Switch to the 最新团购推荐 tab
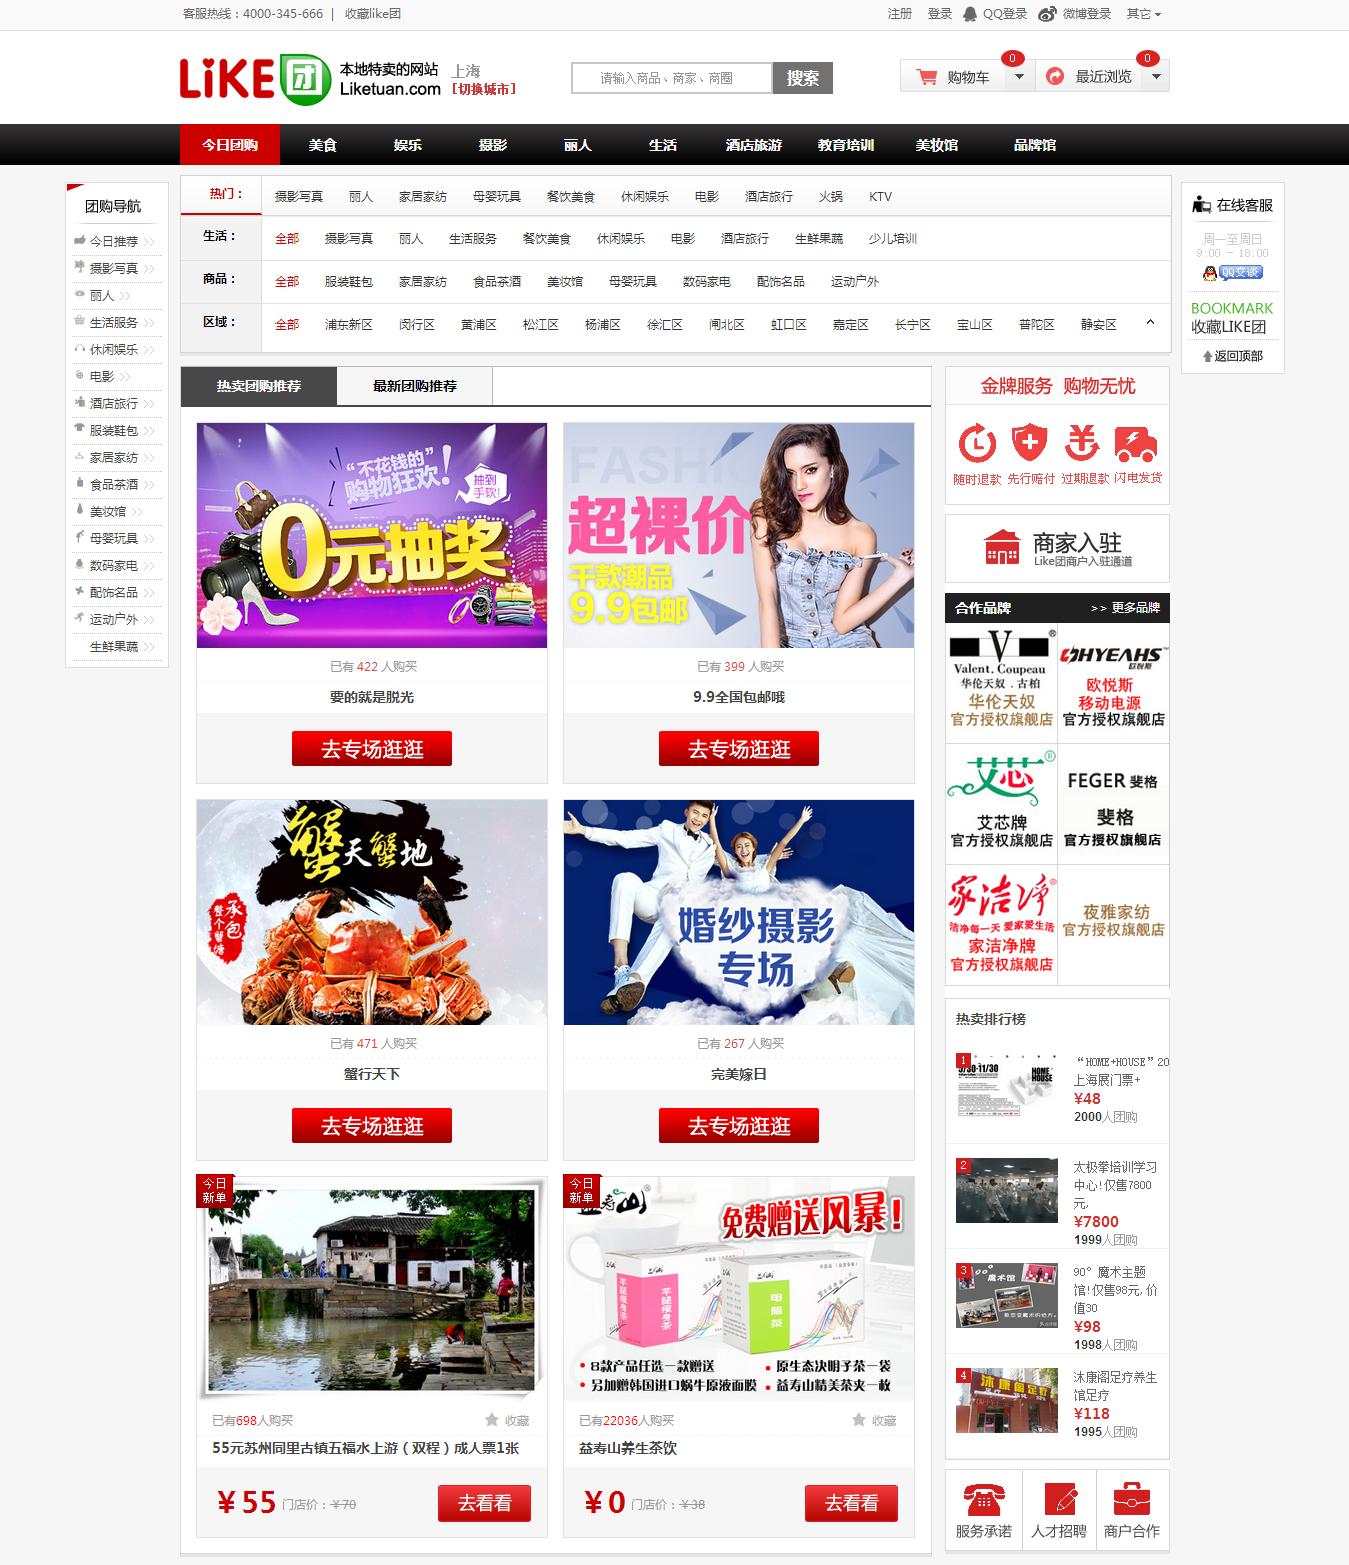This screenshot has height=1565, width=1349. pos(414,386)
